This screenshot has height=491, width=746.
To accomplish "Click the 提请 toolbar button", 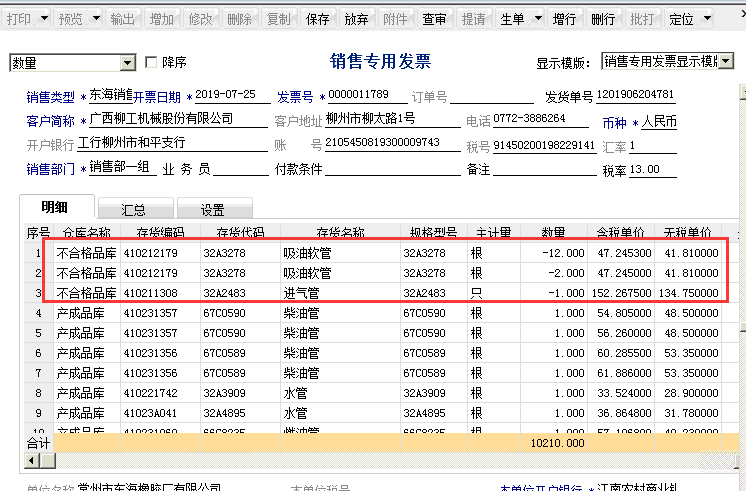I will 473,19.
